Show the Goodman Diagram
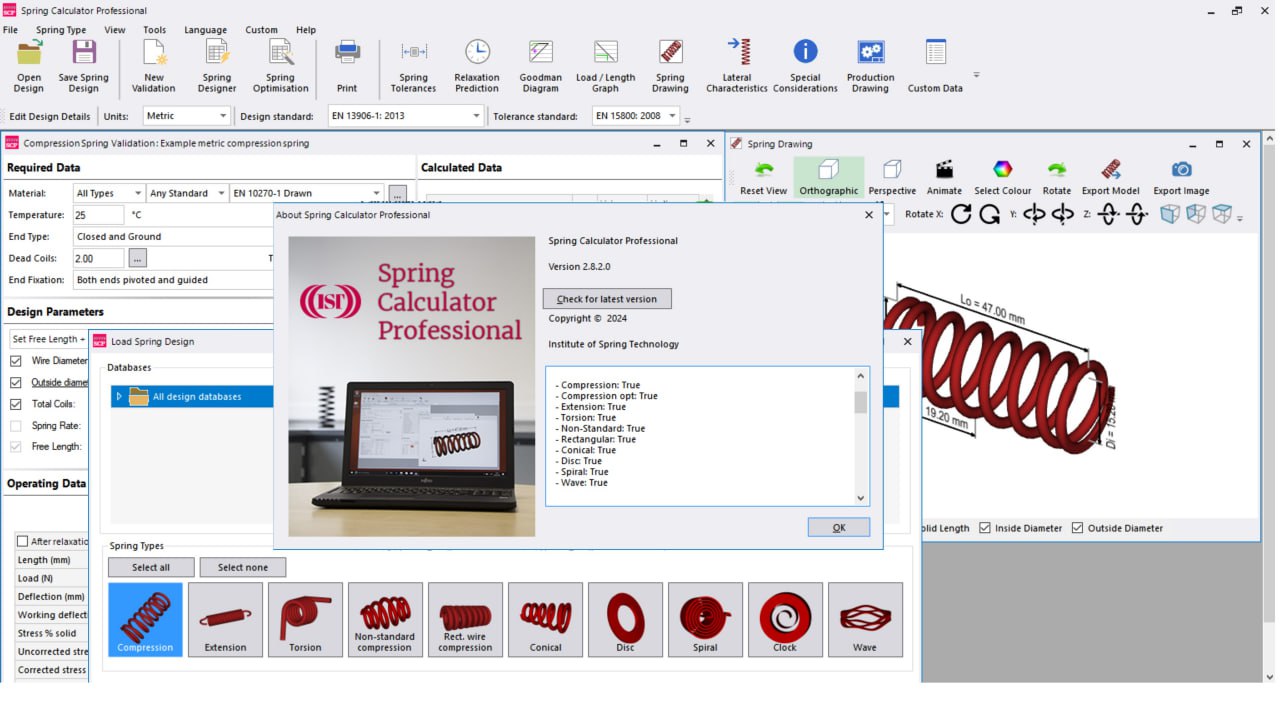 coord(541,67)
